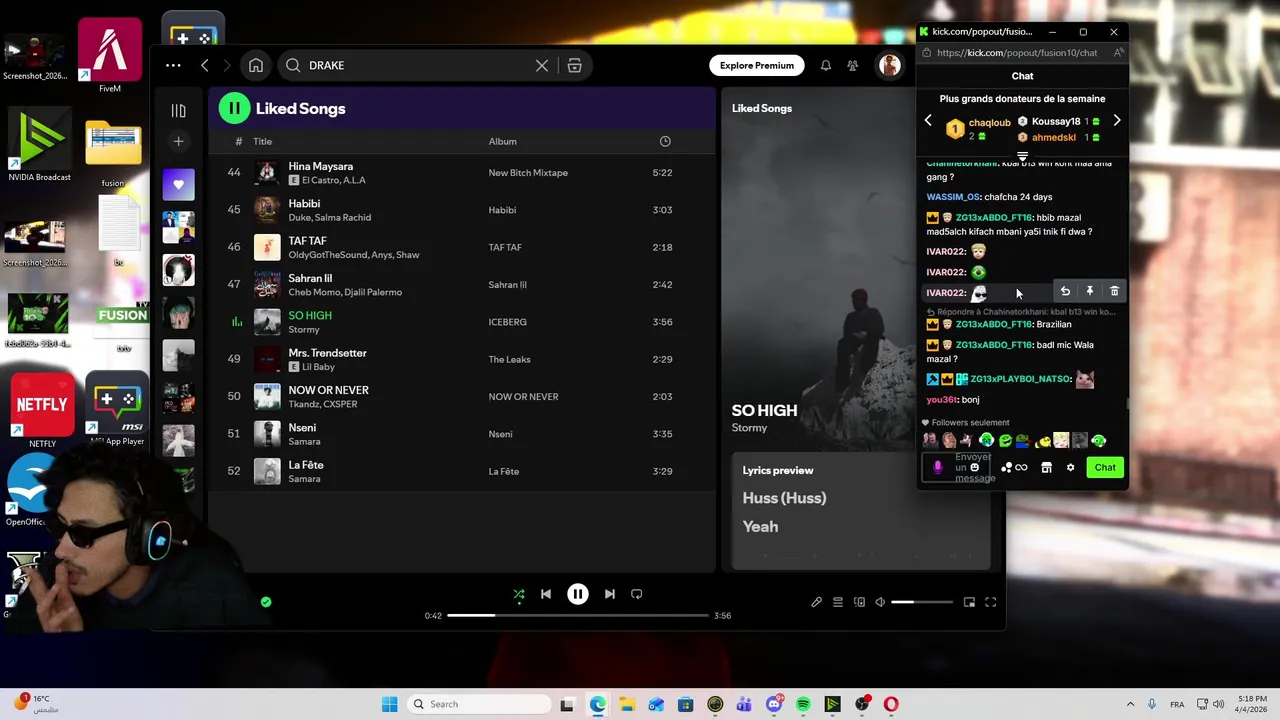Open Liked Songs heart tile in sidebar
The image size is (1280, 720).
point(179,184)
